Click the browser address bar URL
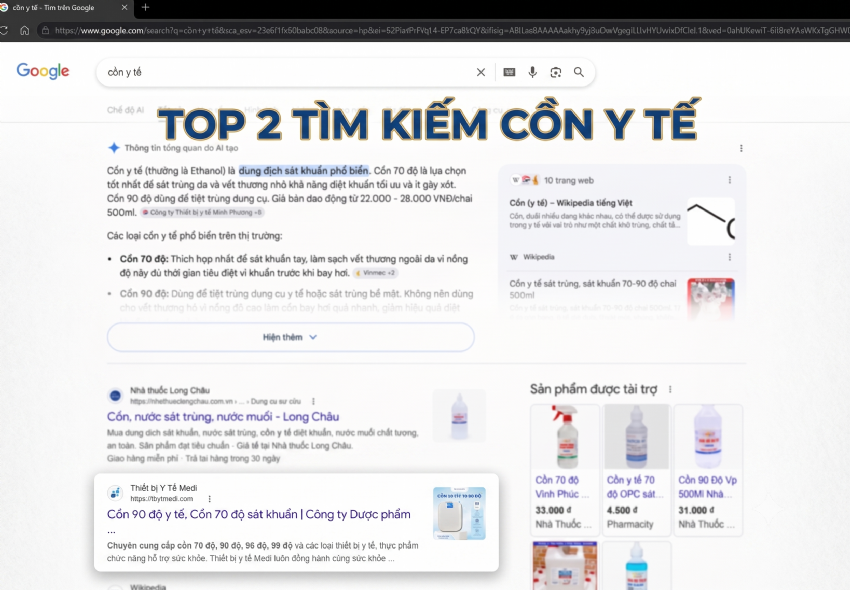The image size is (850, 590). (450, 30)
